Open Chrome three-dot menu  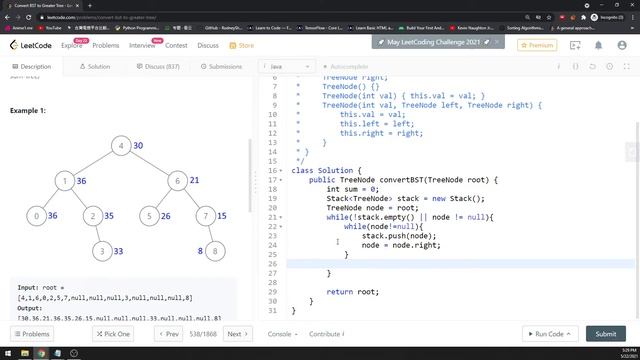pos(633,17)
